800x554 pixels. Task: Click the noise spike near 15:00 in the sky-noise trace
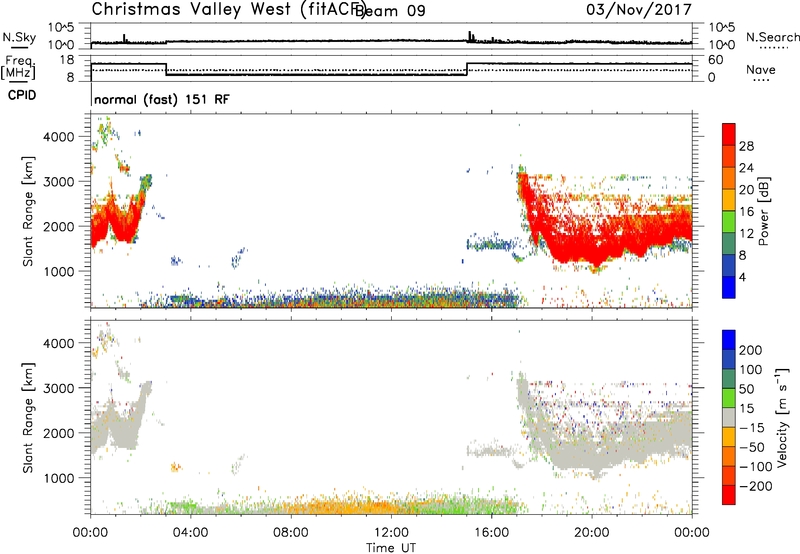click(470, 36)
